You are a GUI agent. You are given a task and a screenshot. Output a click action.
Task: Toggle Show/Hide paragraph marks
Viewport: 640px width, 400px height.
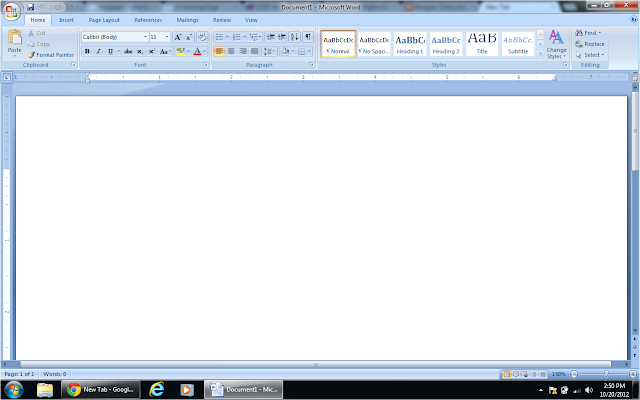[308, 37]
